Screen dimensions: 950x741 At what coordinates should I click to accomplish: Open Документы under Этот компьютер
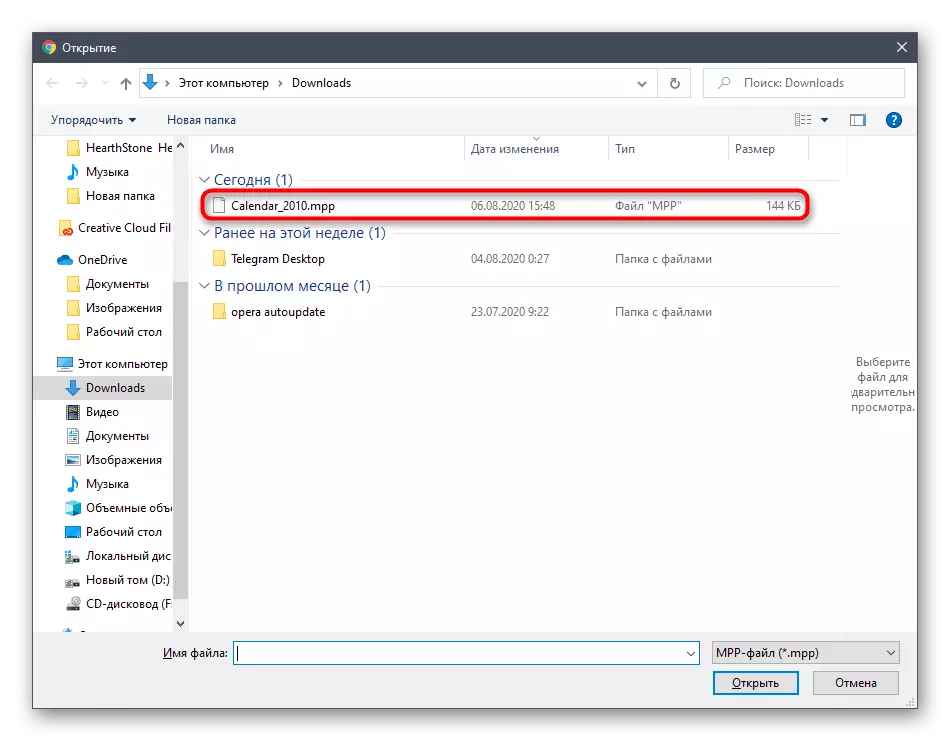click(107, 436)
